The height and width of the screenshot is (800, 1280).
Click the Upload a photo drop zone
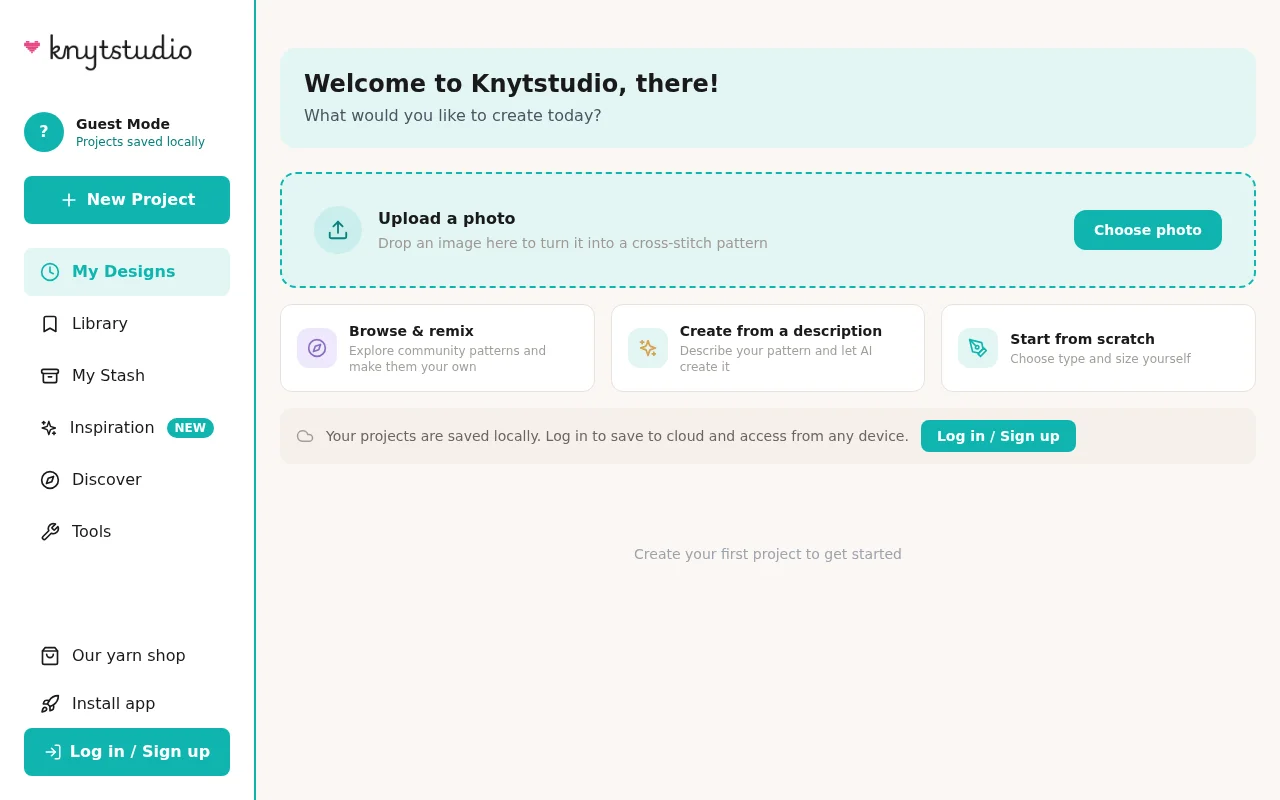click(x=768, y=230)
